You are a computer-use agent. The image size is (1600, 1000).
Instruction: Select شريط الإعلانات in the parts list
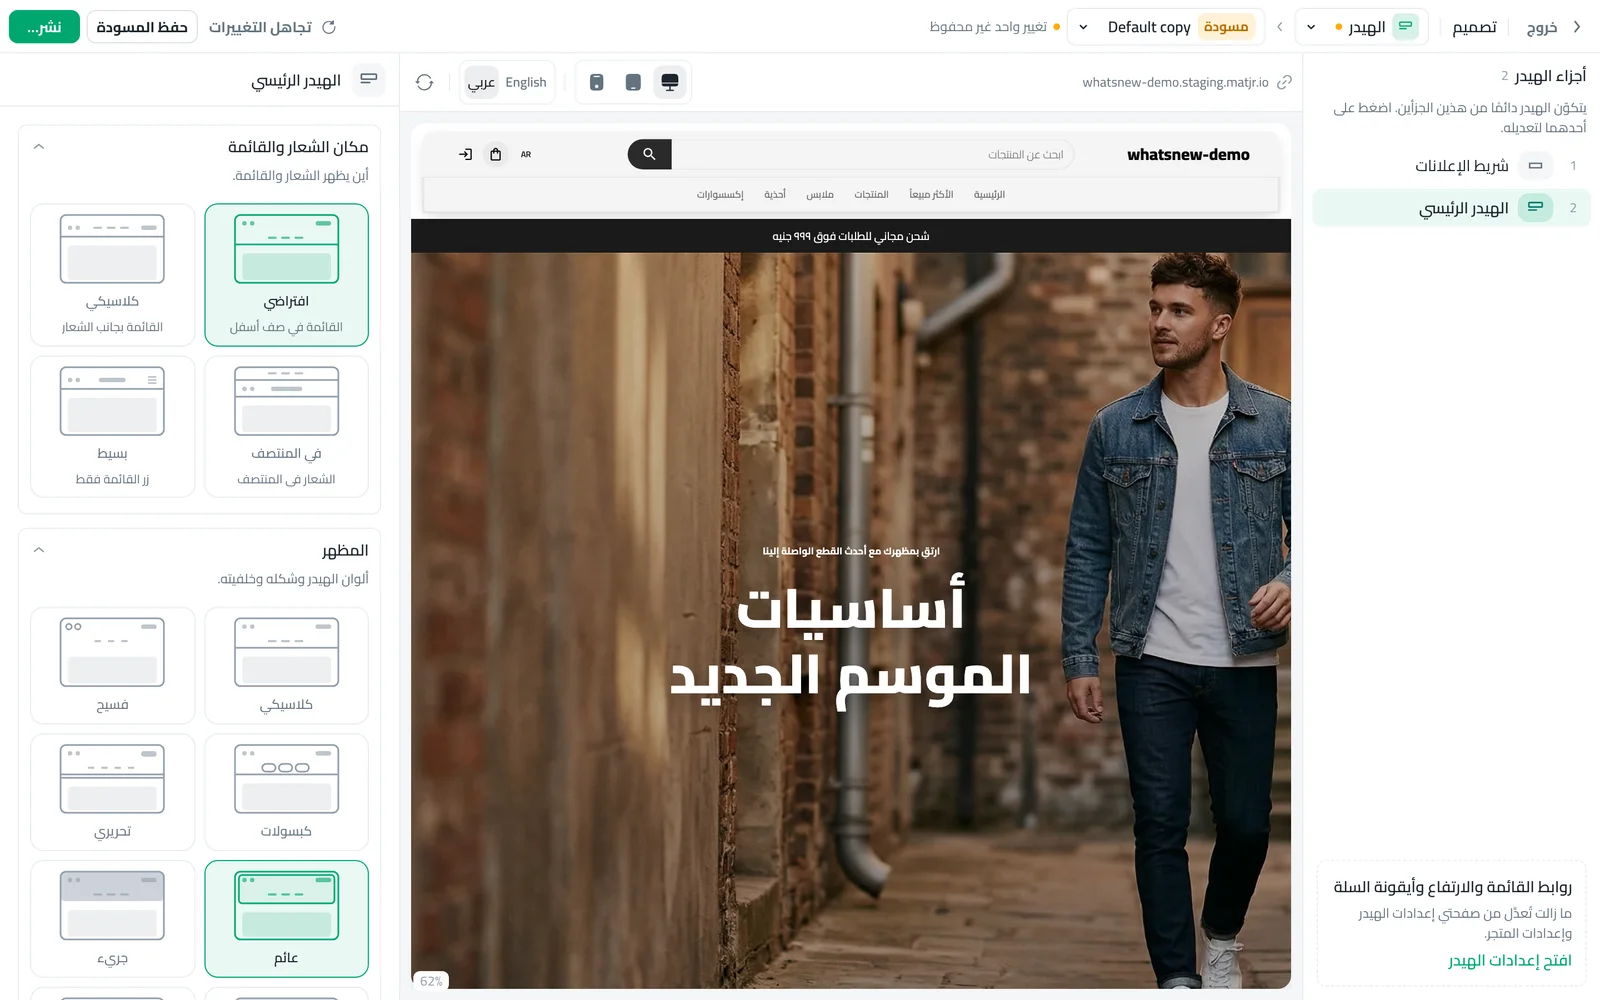(1451, 165)
